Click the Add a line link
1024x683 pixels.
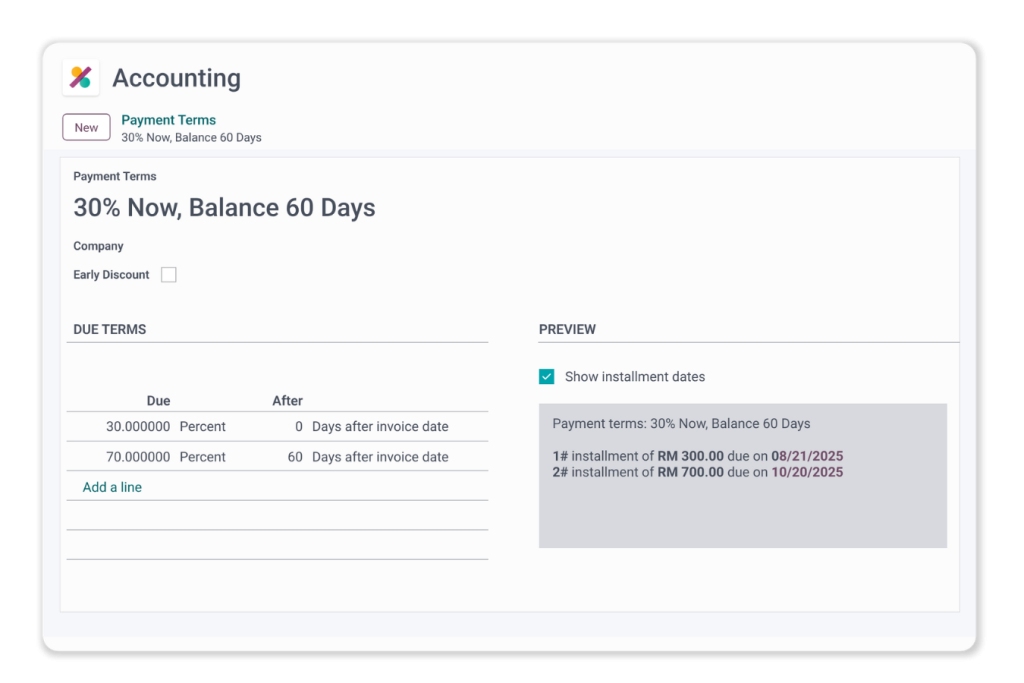[x=112, y=488]
